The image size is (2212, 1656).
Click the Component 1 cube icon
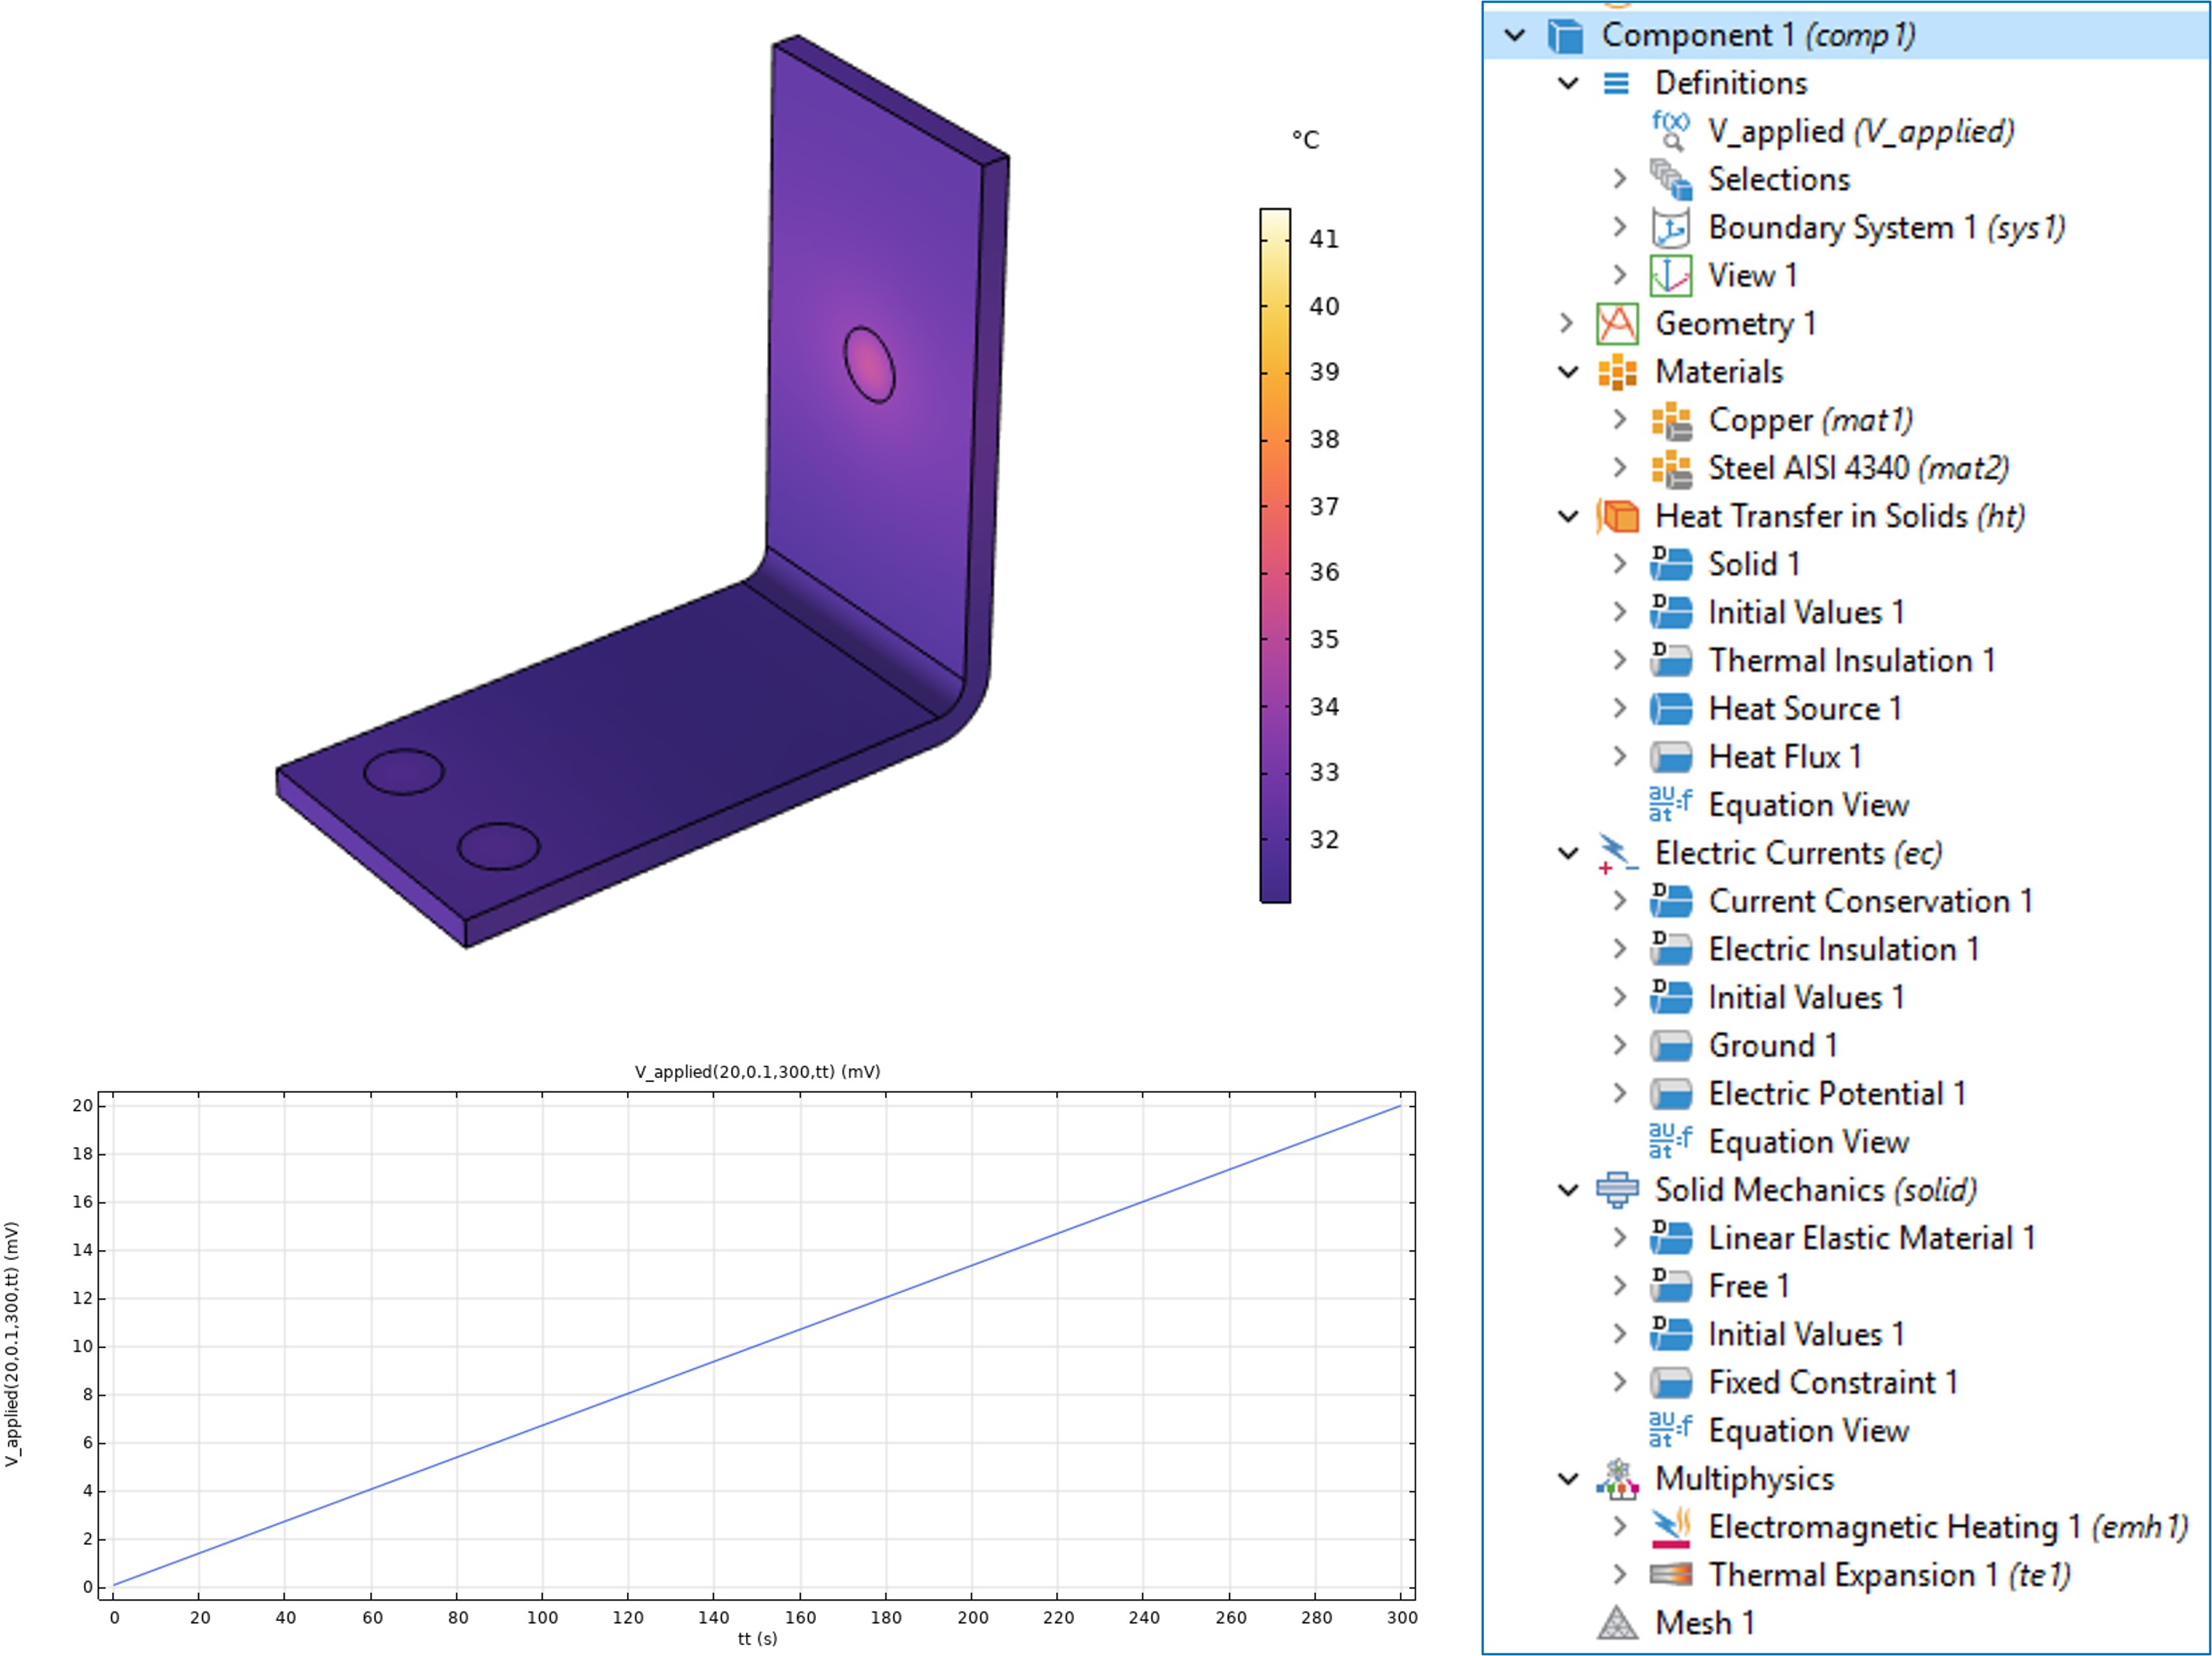tap(1565, 36)
